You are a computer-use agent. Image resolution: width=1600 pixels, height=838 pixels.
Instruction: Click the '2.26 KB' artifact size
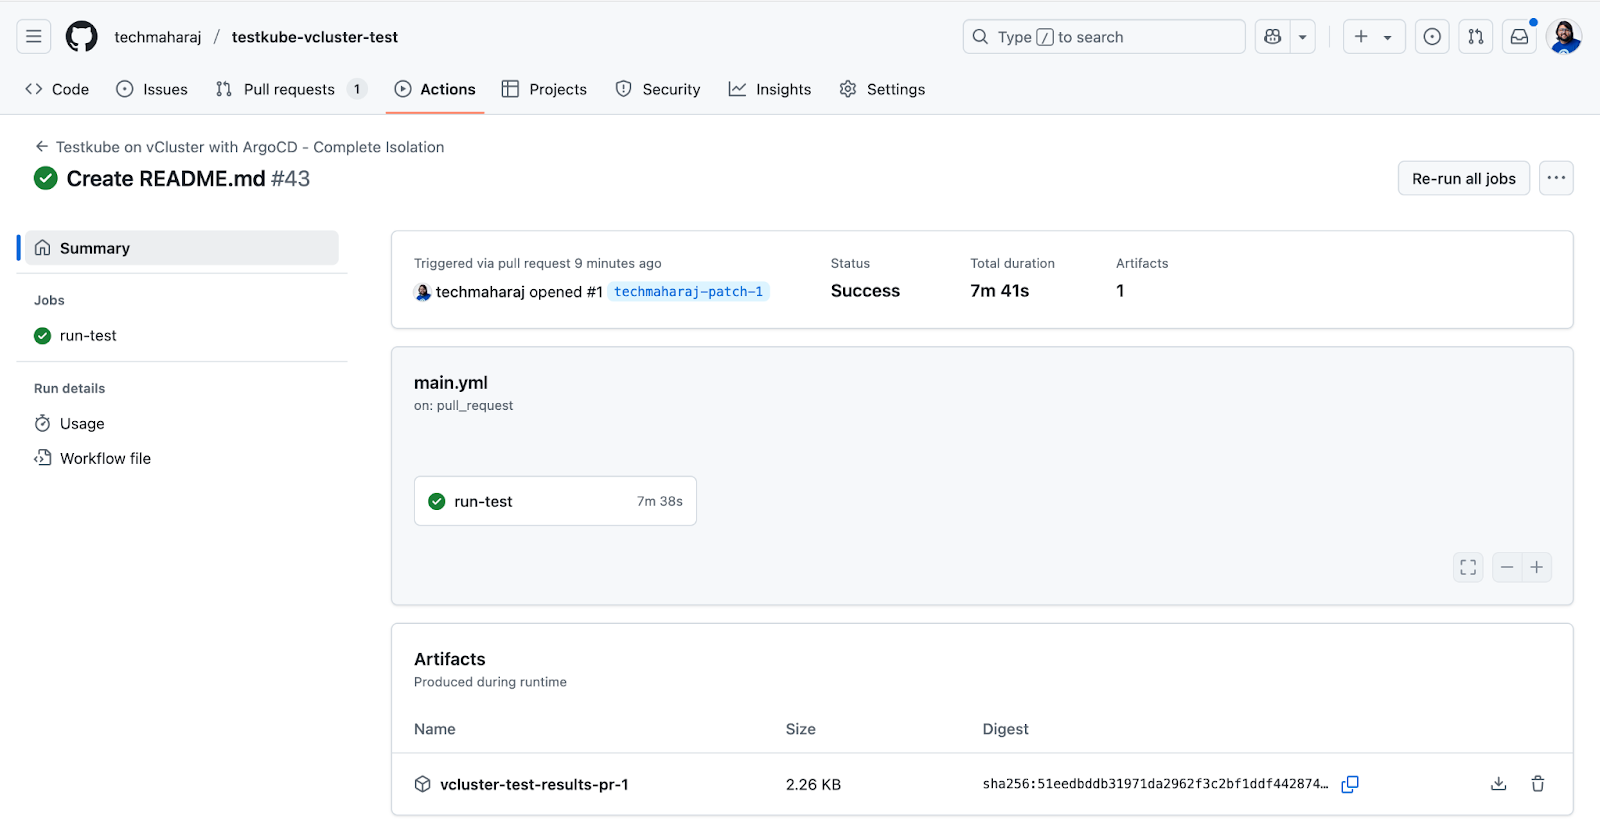coord(813,785)
